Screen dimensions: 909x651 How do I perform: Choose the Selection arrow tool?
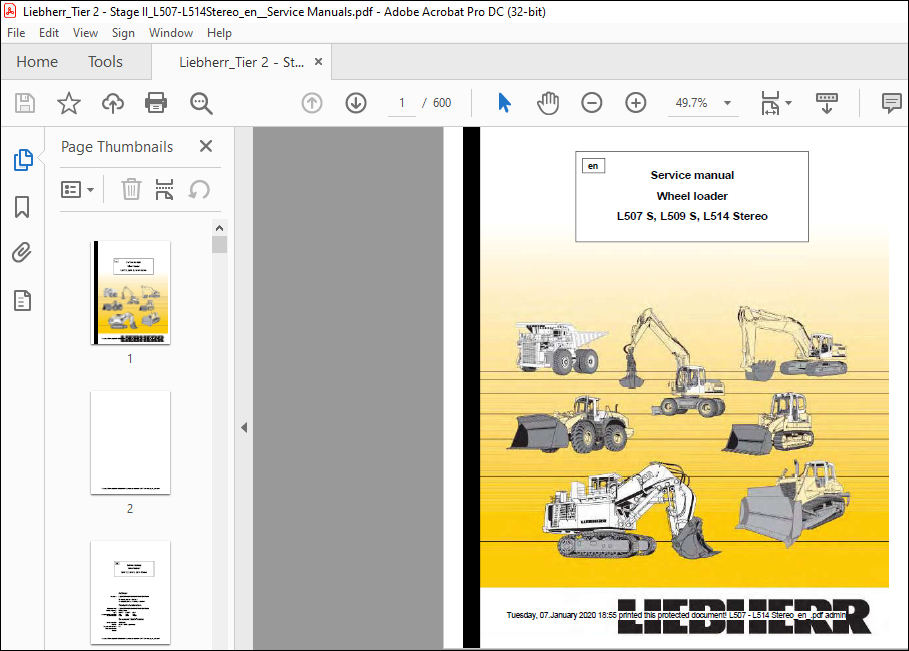click(504, 103)
